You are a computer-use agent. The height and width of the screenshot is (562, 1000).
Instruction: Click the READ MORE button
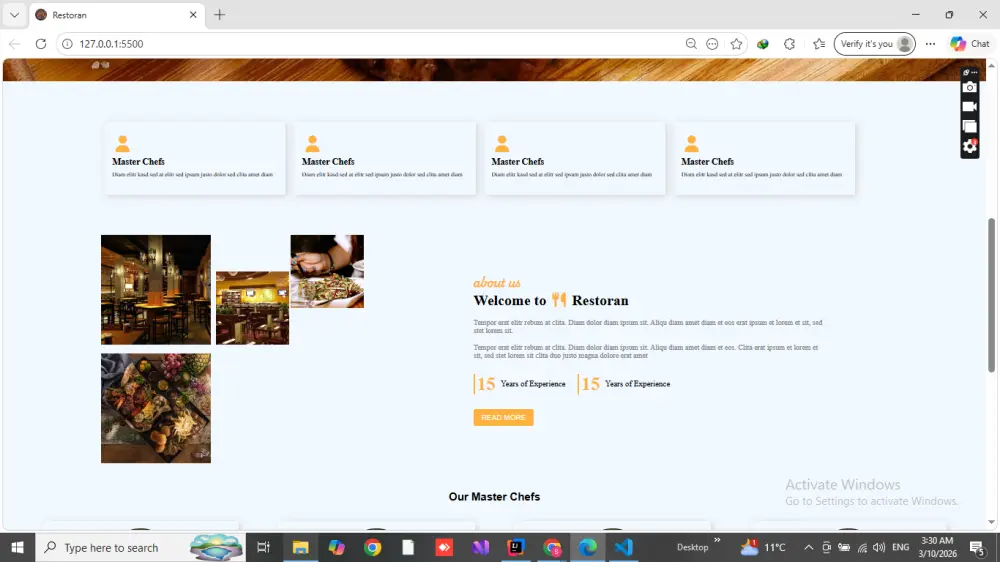[x=503, y=417]
